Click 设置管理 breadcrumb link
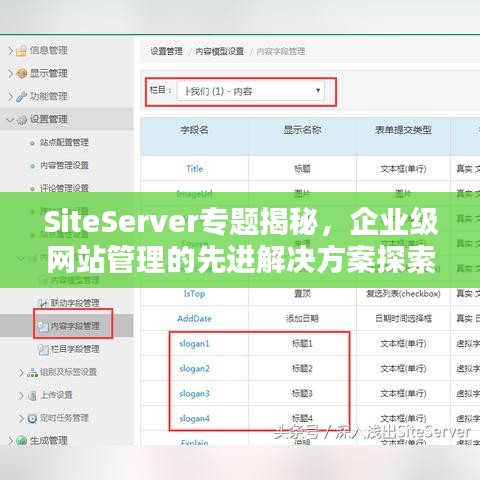This screenshot has width=480, height=480. click(x=166, y=51)
